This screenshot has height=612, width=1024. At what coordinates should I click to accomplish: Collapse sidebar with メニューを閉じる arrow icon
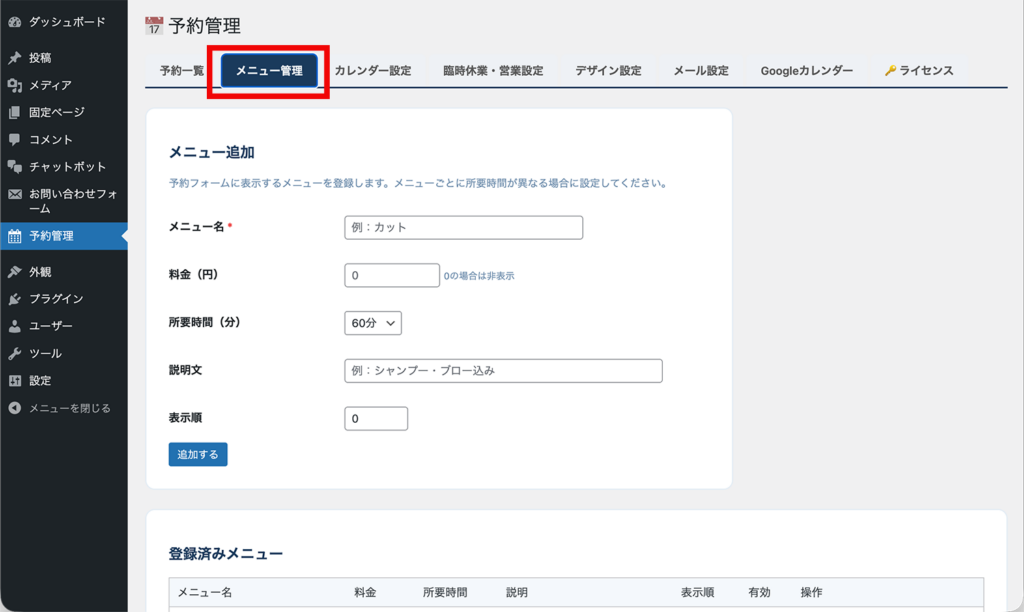(x=14, y=408)
